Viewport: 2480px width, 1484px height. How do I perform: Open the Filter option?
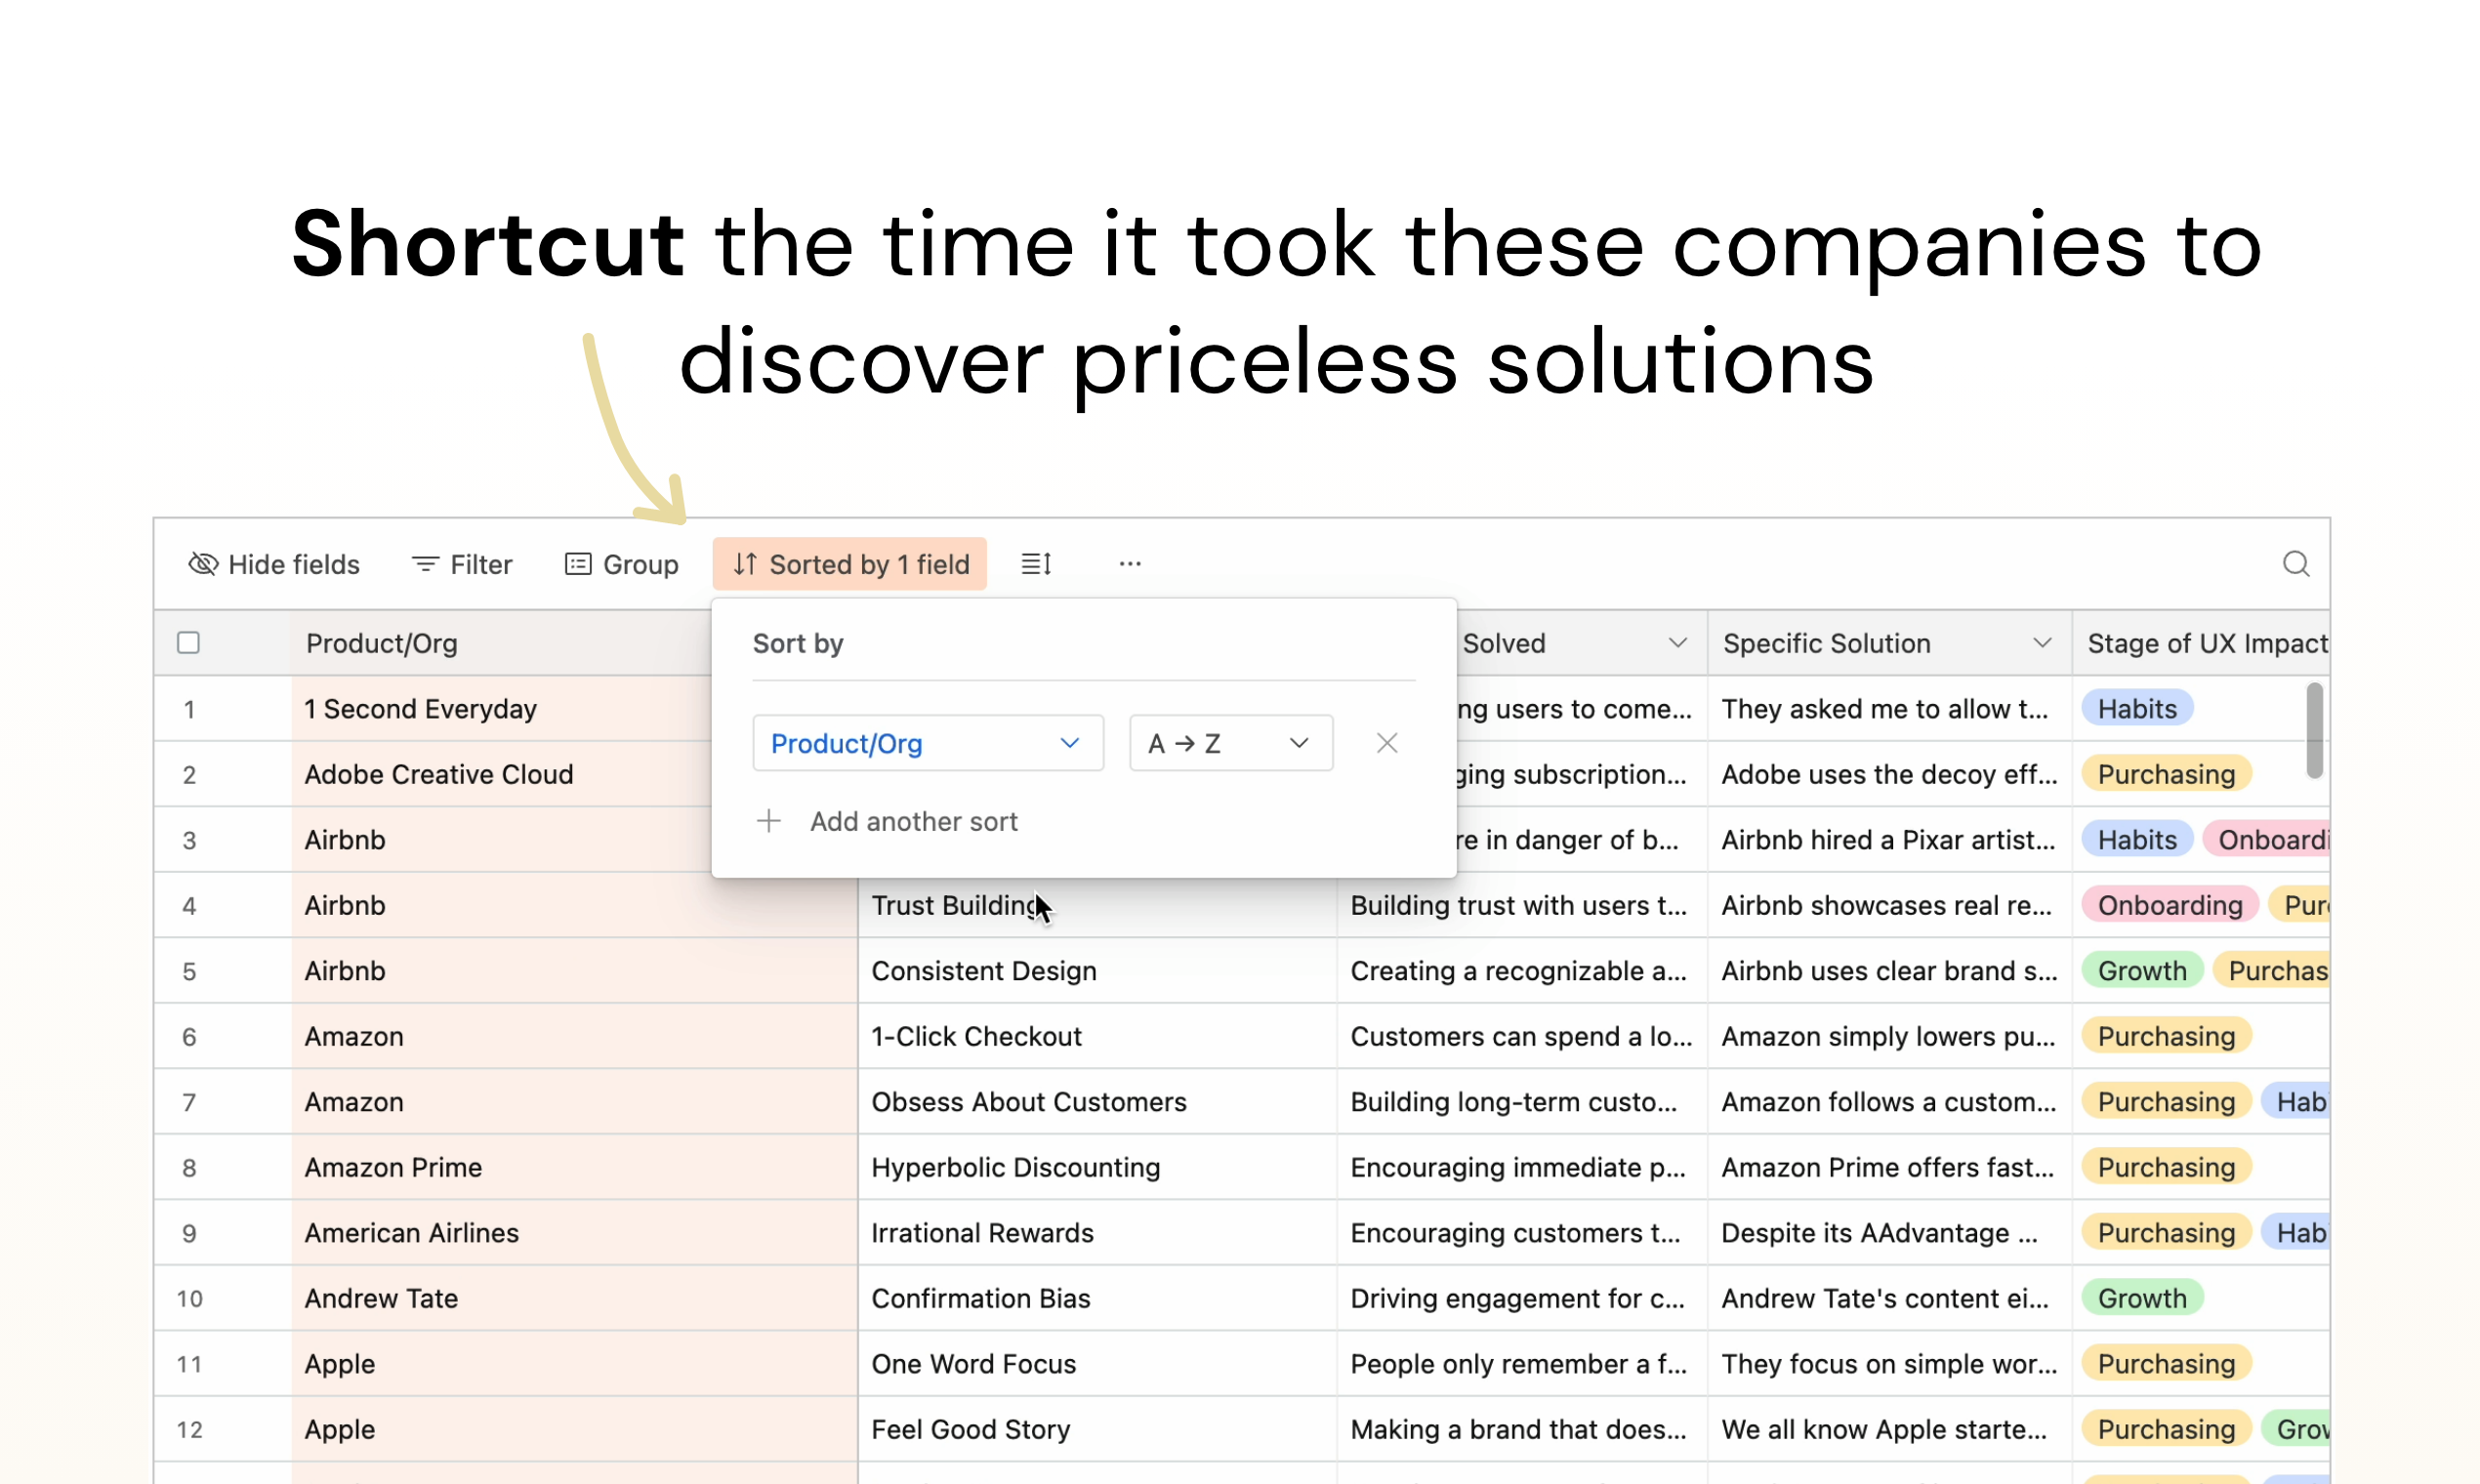point(462,564)
